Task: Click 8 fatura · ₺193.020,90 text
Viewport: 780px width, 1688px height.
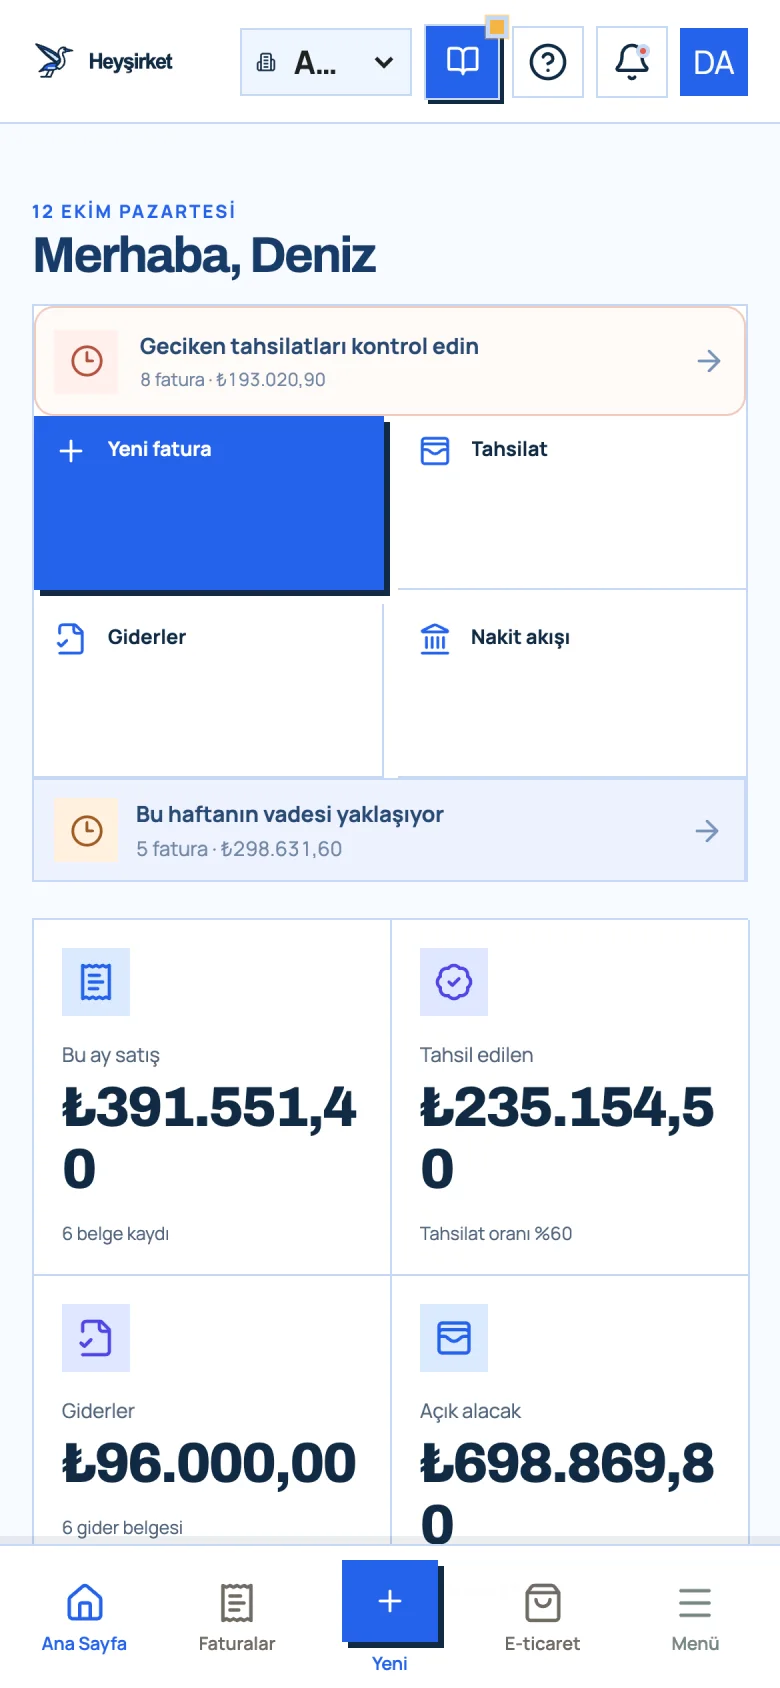Action: pos(233,380)
